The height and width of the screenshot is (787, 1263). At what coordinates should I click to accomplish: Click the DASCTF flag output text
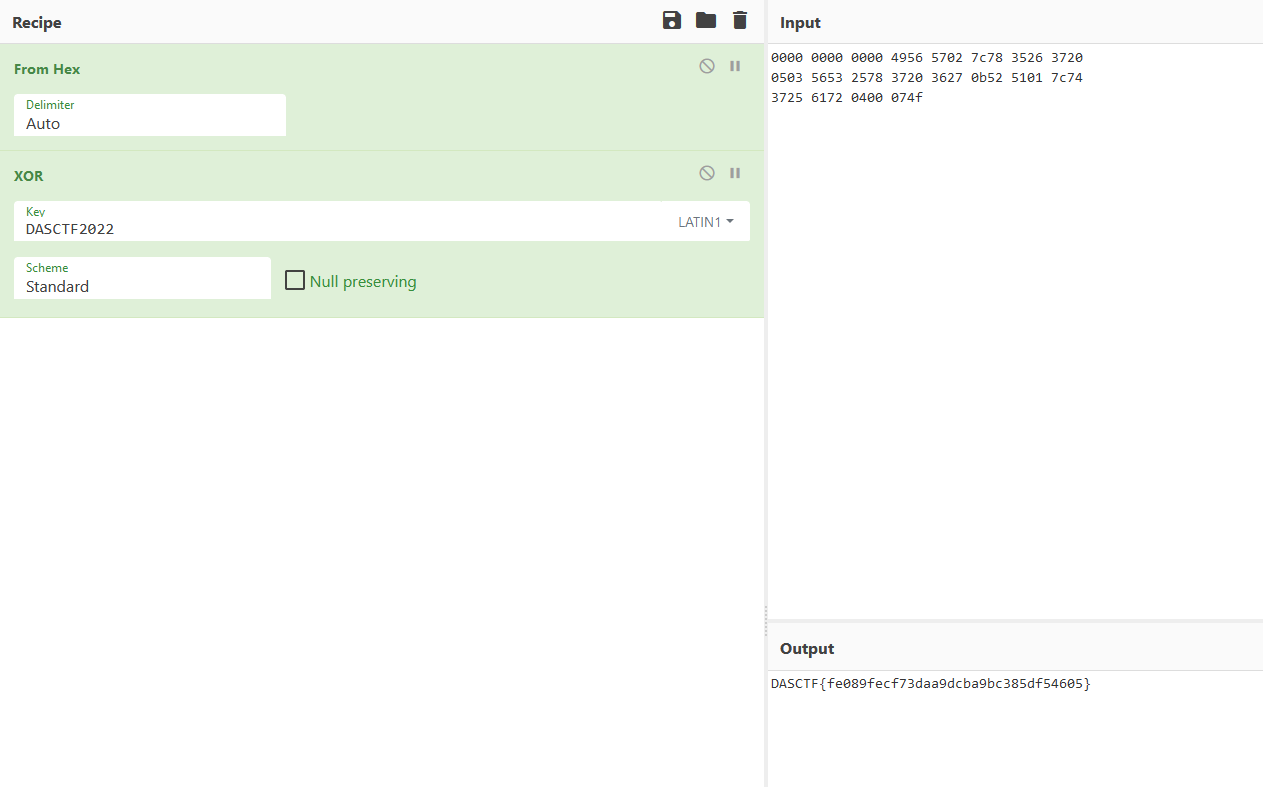coord(931,684)
